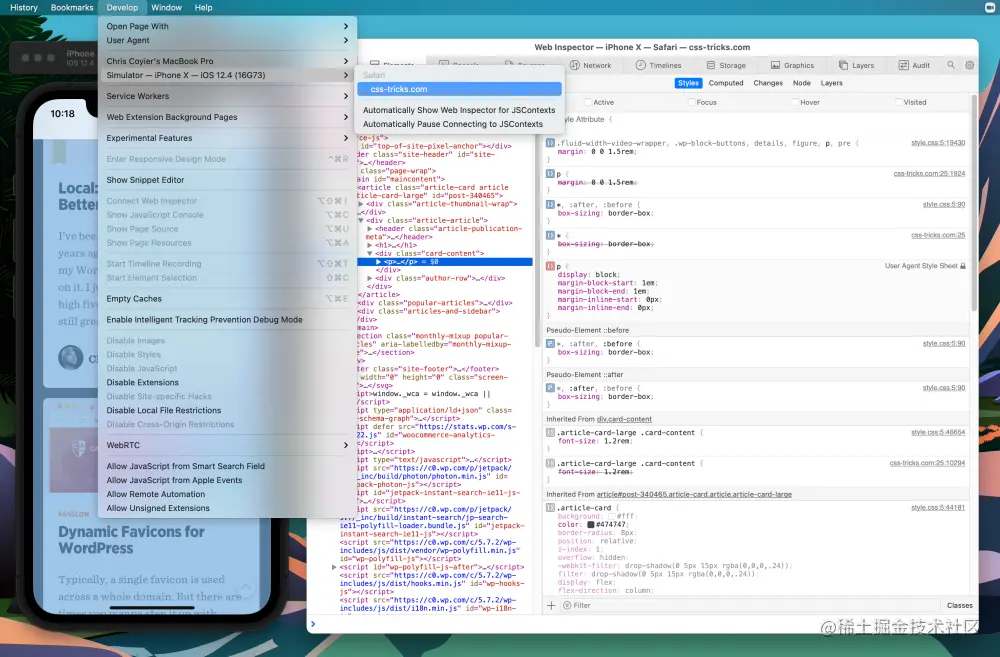This screenshot has height=657, width=1000.
Task: Collapse the div class card-content node
Action: point(371,253)
